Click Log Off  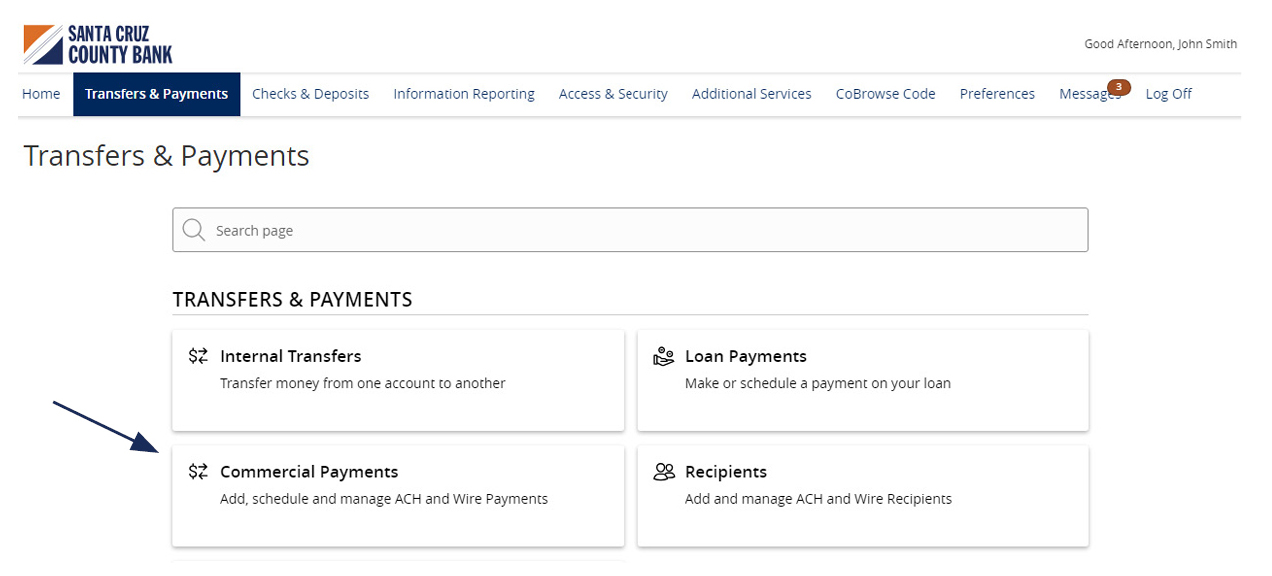tap(1168, 93)
